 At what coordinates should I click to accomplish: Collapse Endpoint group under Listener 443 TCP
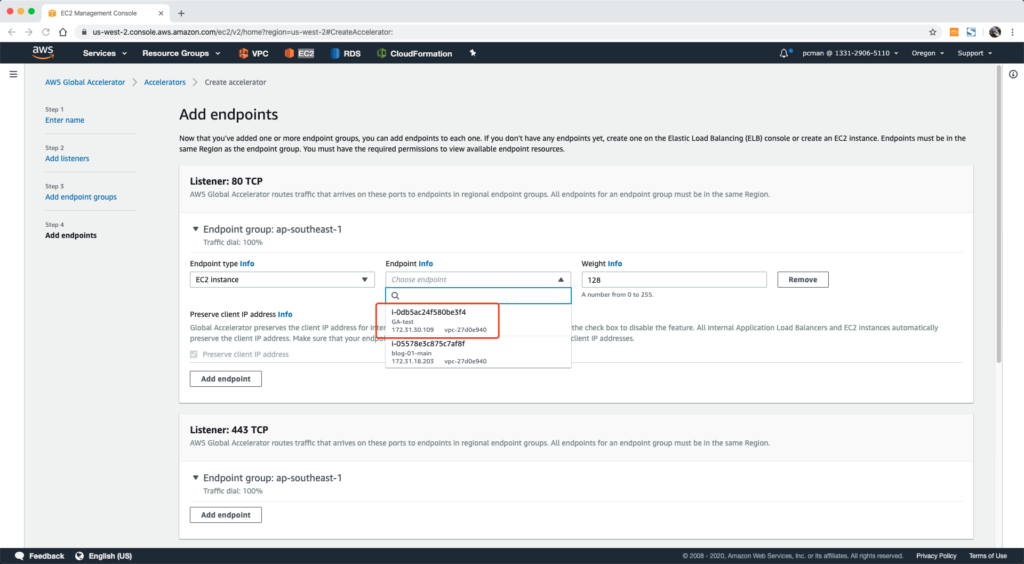(195, 478)
